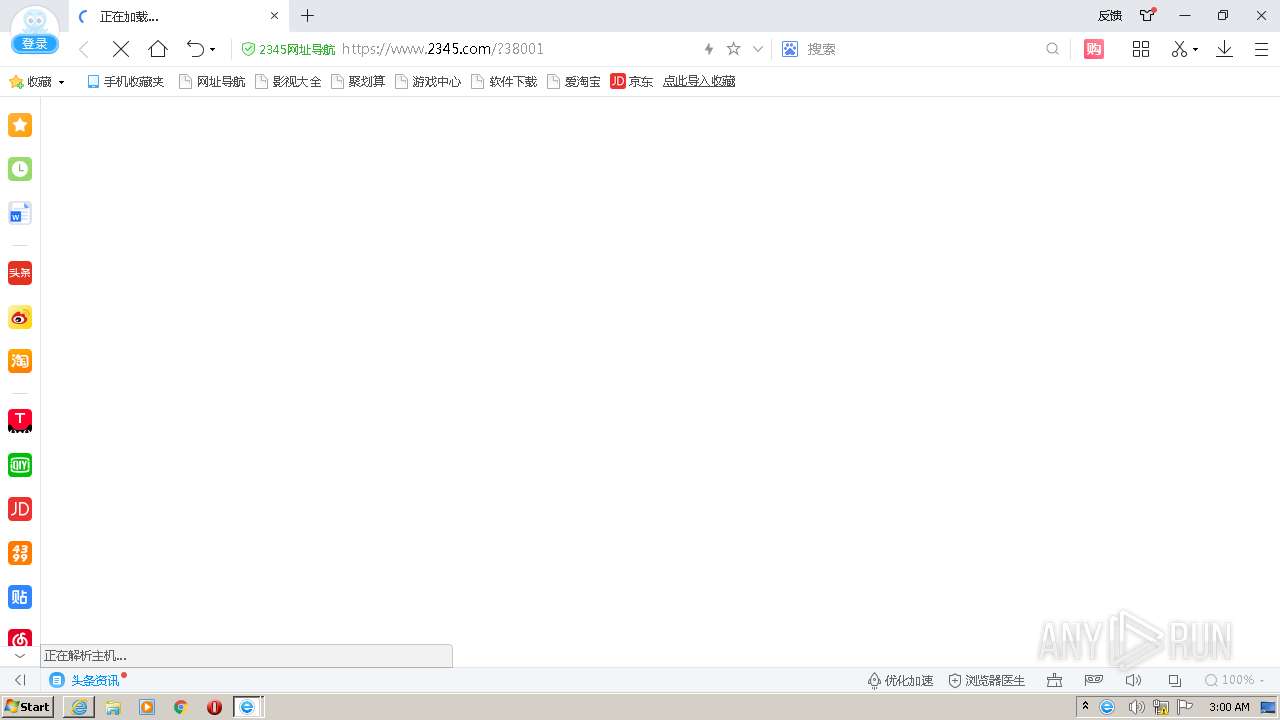The width and height of the screenshot is (1280, 720).
Task: Click the 优化加速 optimize button
Action: (x=900, y=680)
